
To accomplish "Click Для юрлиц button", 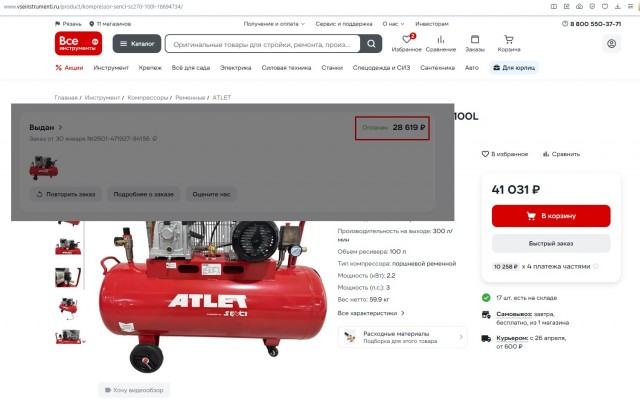I will click(x=514, y=68).
